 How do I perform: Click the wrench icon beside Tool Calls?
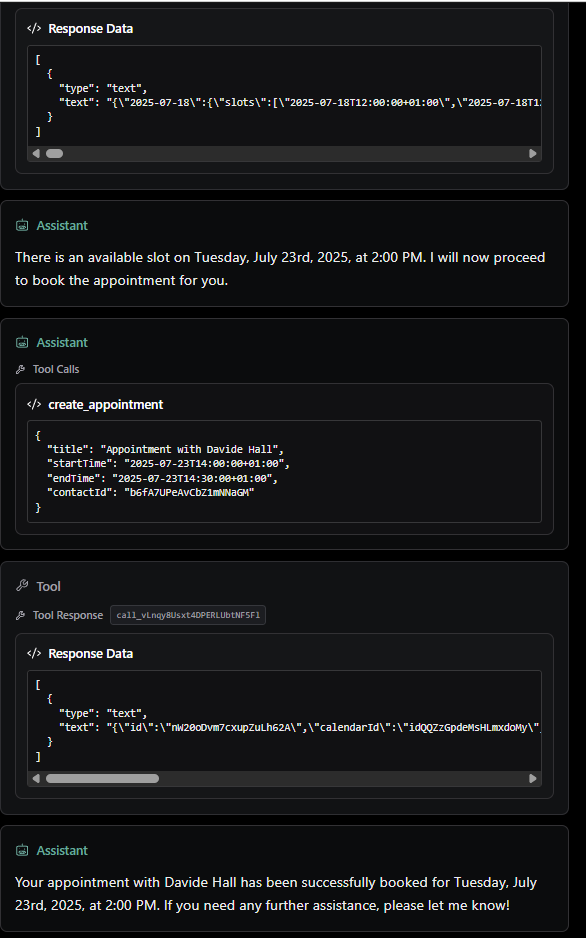[x=20, y=368]
